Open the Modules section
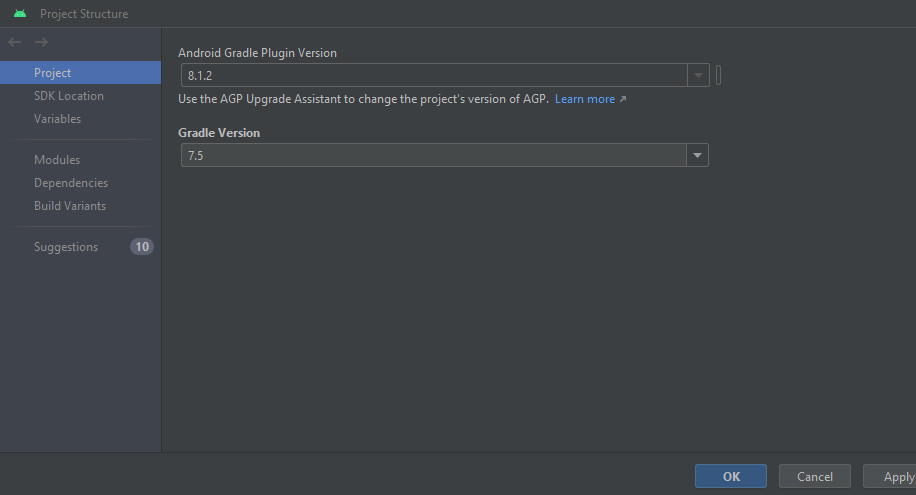Screen dimensions: 916x495 57,160
